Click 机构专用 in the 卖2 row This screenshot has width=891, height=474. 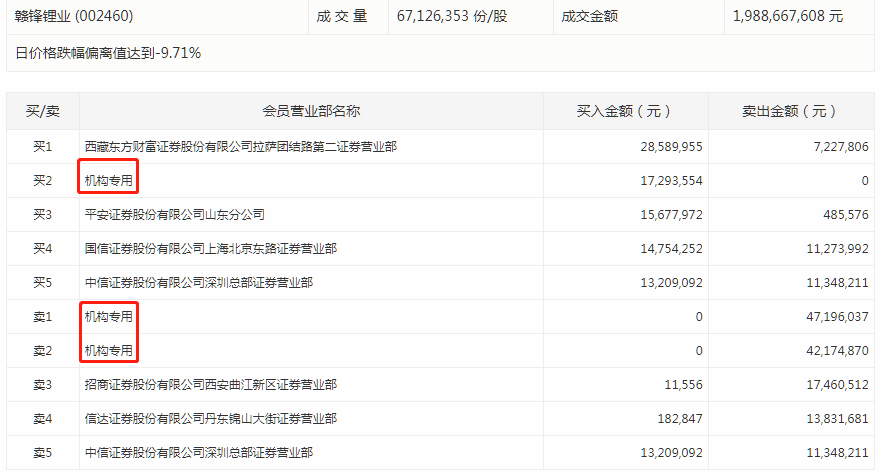(108, 351)
